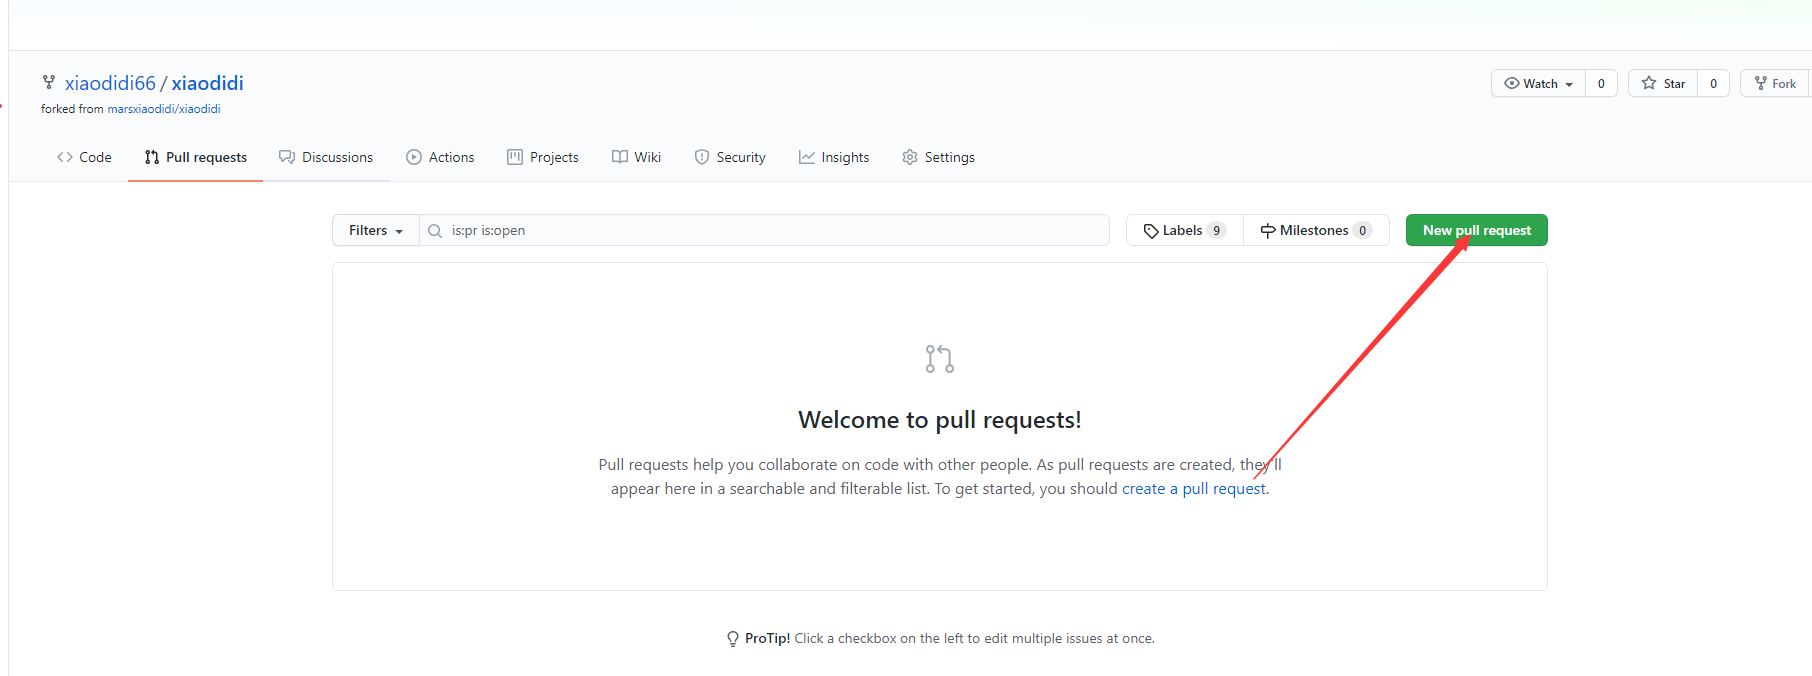This screenshot has width=1812, height=676.
Task: Click the tag icon in the Labels button
Action: 1151,231
